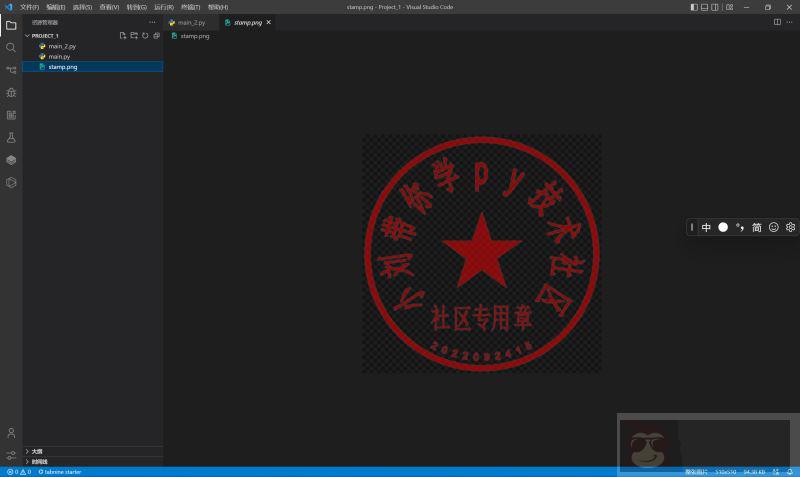This screenshot has height=477, width=800.
Task: Open emoji panel from IME bar
Action: 773,227
